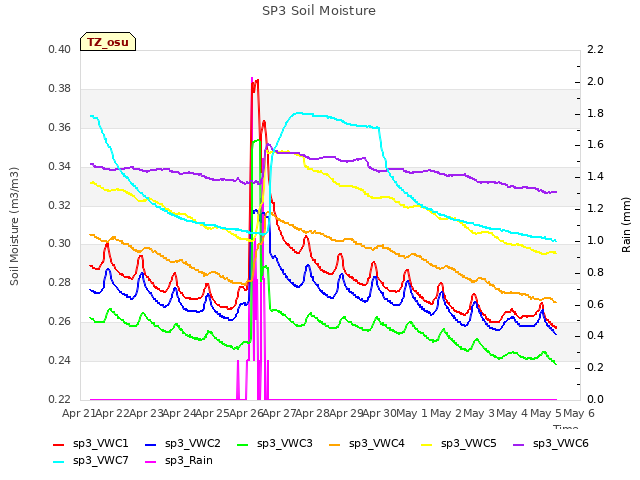640x480 pixels.
Task: Toggle the sp3_VWC5 legend entry
Action: click(458, 443)
